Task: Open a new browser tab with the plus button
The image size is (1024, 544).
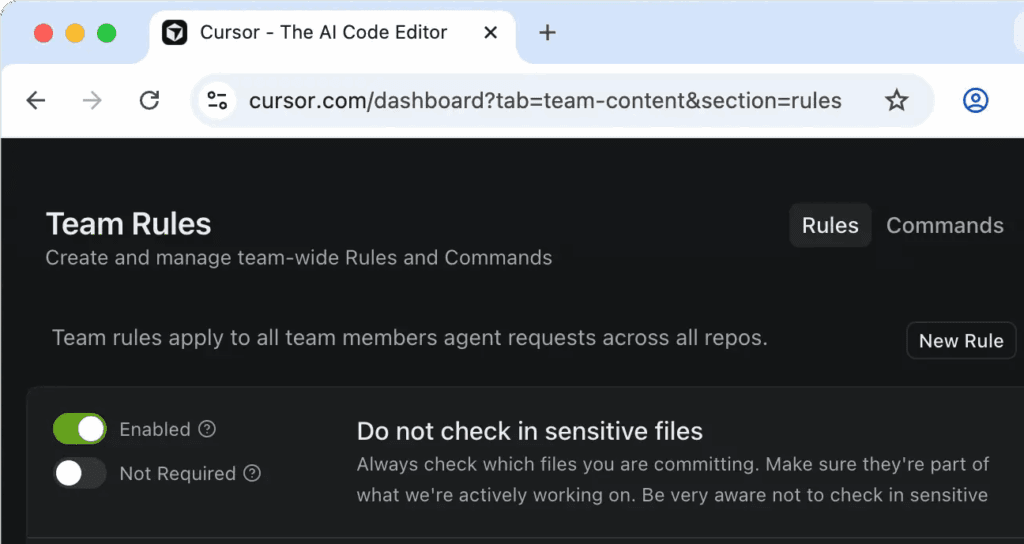Action: click(x=547, y=33)
